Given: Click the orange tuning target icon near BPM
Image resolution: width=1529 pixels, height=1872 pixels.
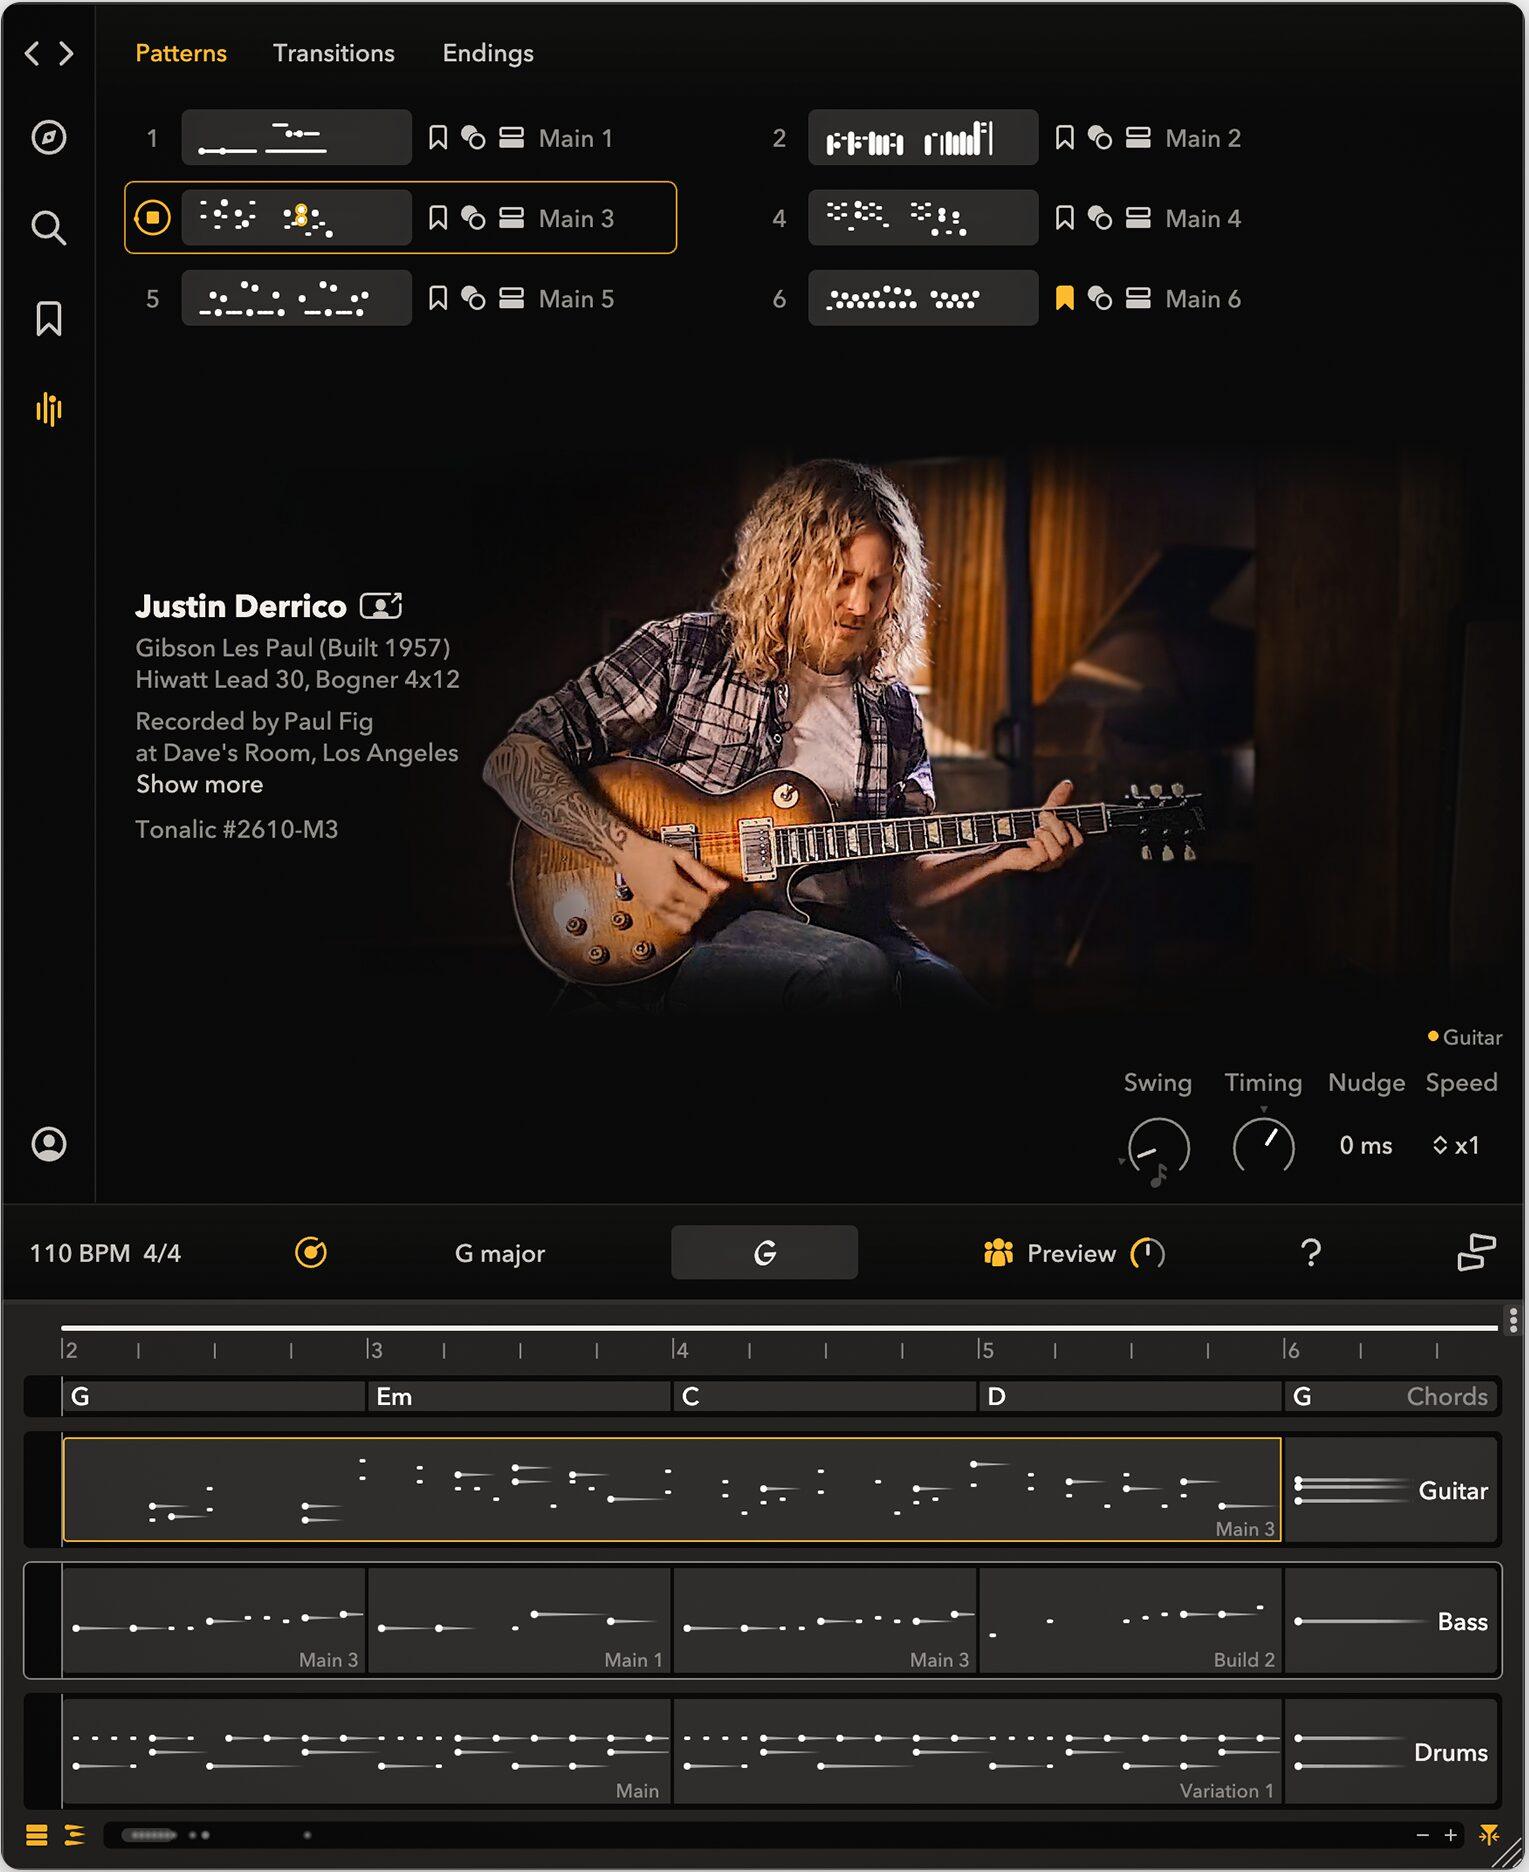Looking at the screenshot, I should 310,1253.
